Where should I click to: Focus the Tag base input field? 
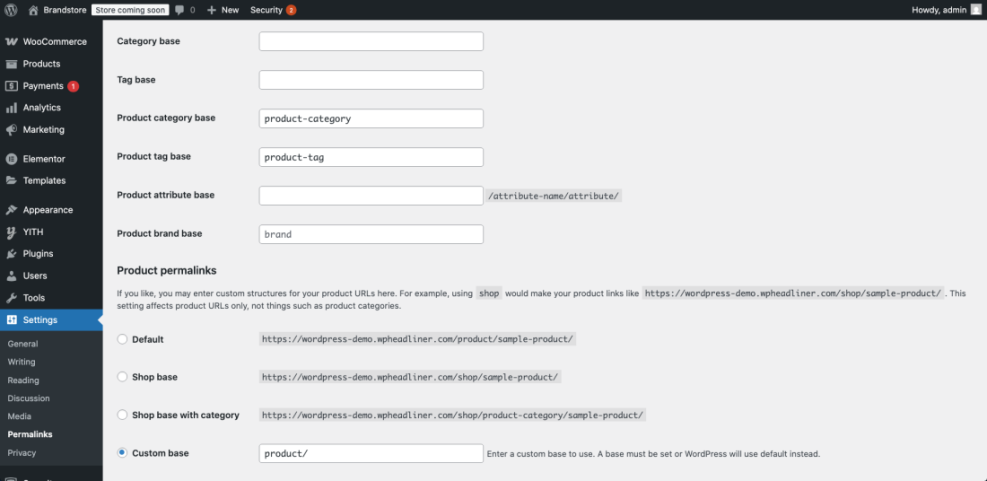371,80
